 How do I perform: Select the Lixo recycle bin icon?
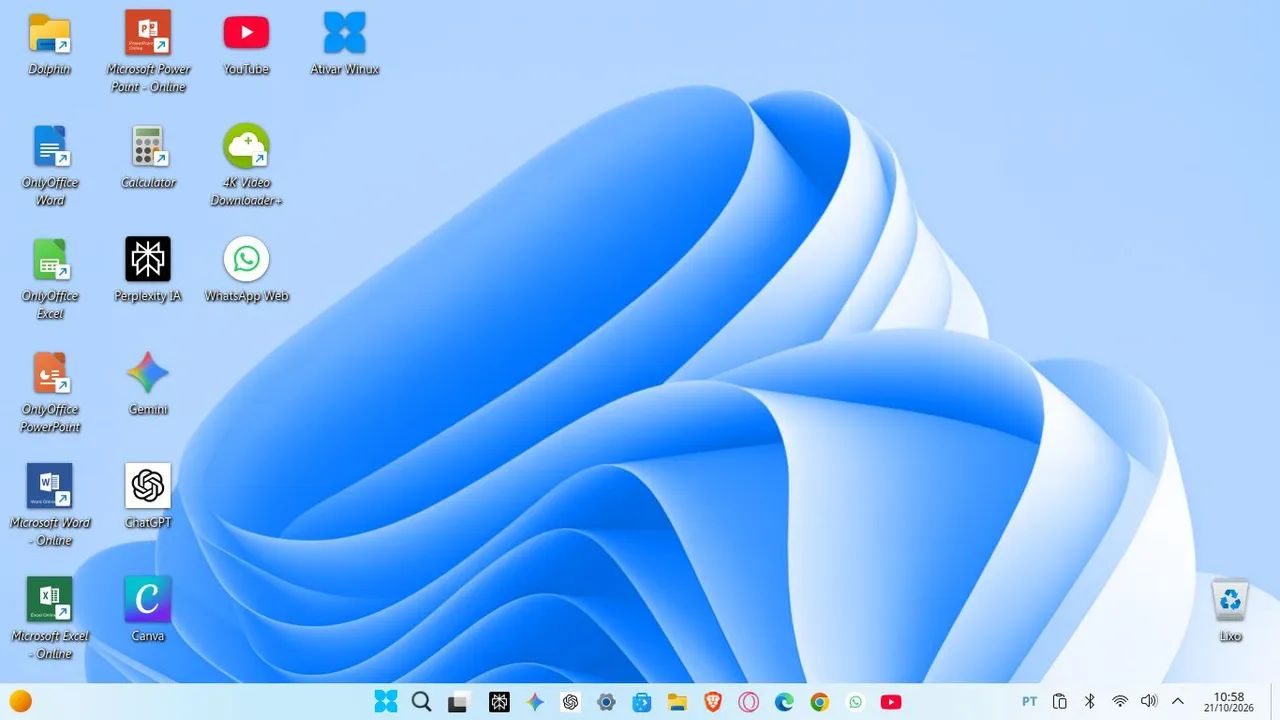1230,599
